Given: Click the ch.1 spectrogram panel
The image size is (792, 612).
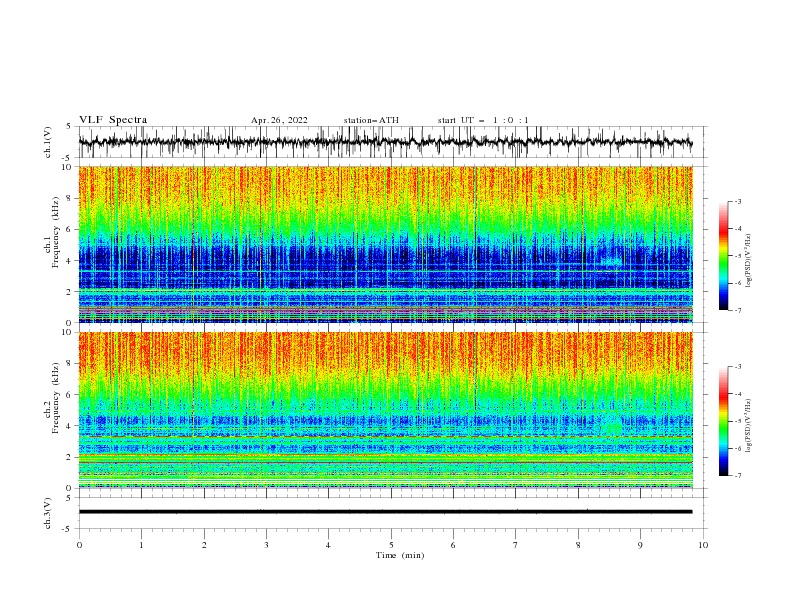Looking at the screenshot, I should coord(385,244).
